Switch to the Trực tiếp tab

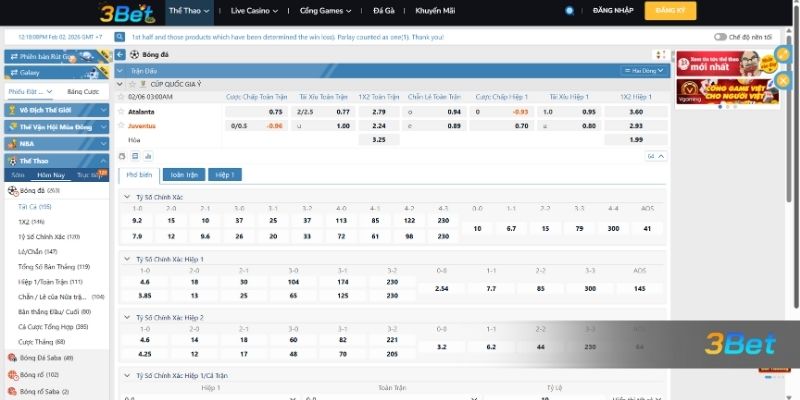tap(89, 175)
